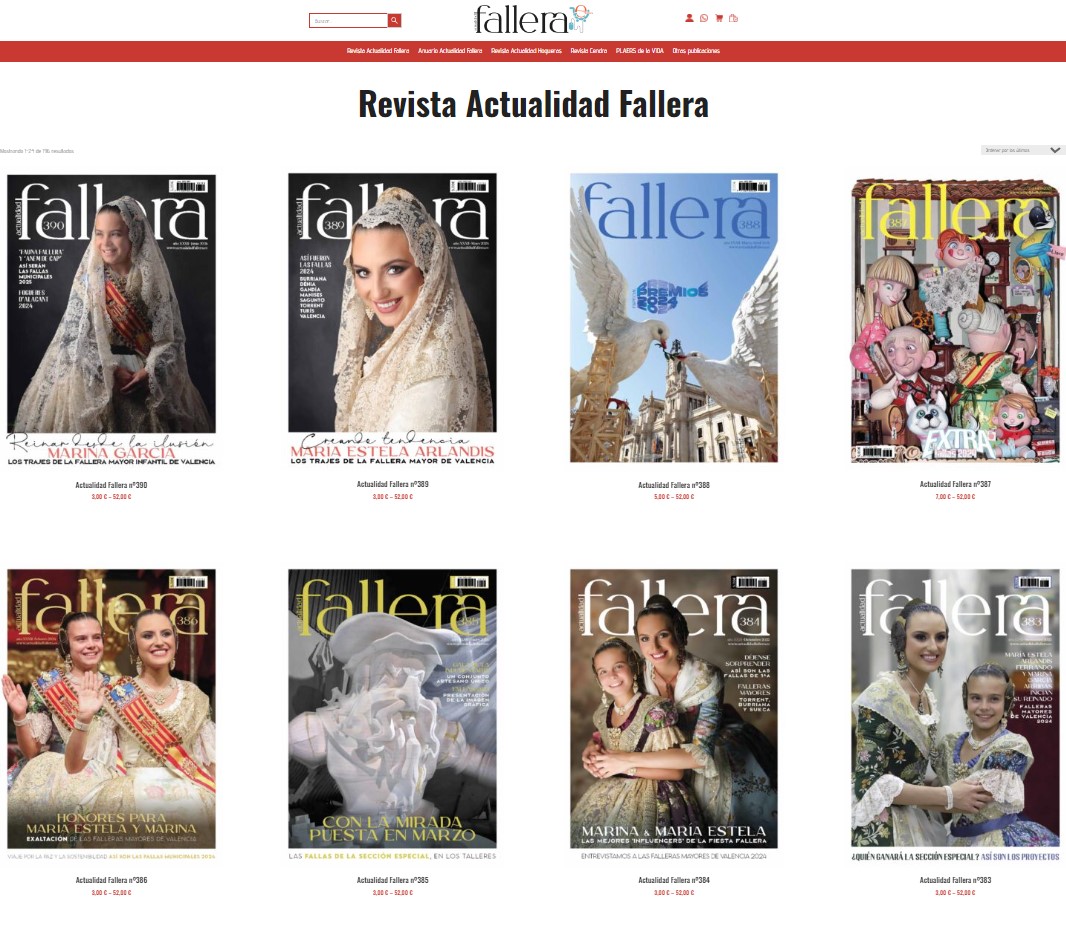Select Revista Cendra in navigation
1066x936 pixels.
coord(588,51)
